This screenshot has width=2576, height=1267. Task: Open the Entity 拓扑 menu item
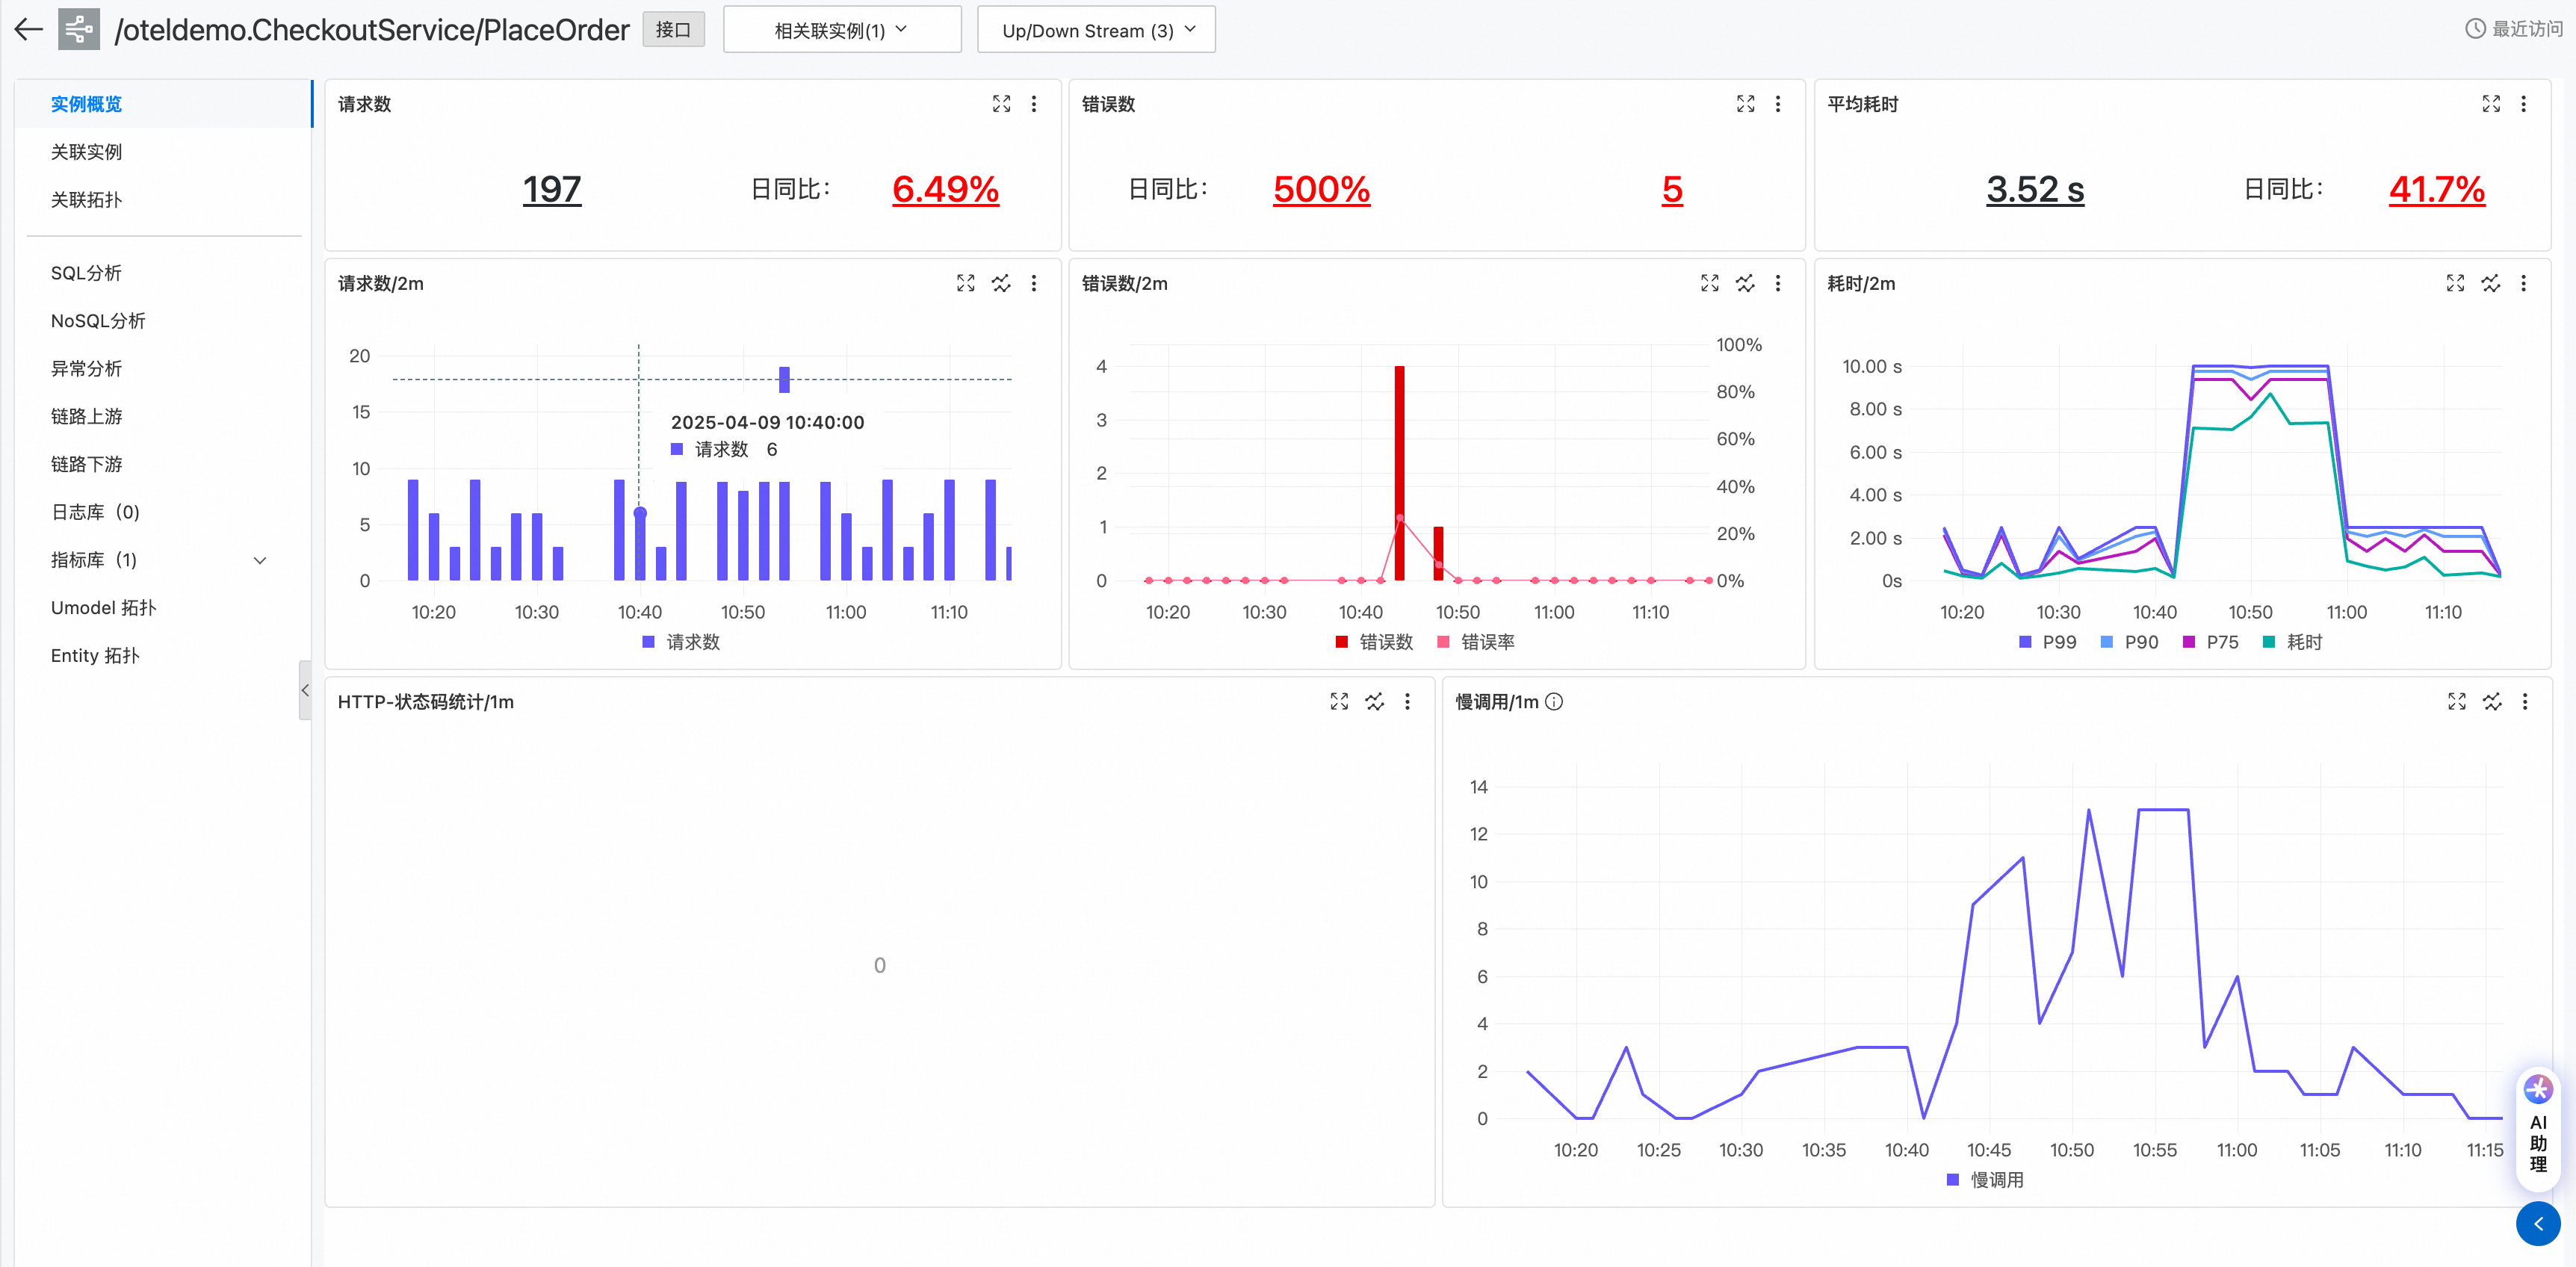(x=163, y=656)
